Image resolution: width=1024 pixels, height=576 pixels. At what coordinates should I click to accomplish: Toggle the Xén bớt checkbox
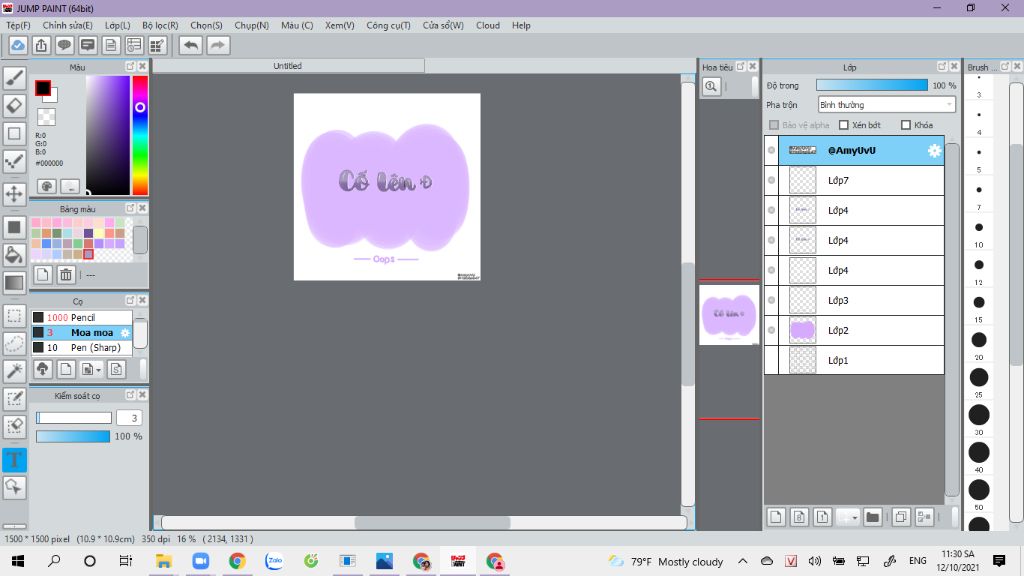(x=844, y=125)
